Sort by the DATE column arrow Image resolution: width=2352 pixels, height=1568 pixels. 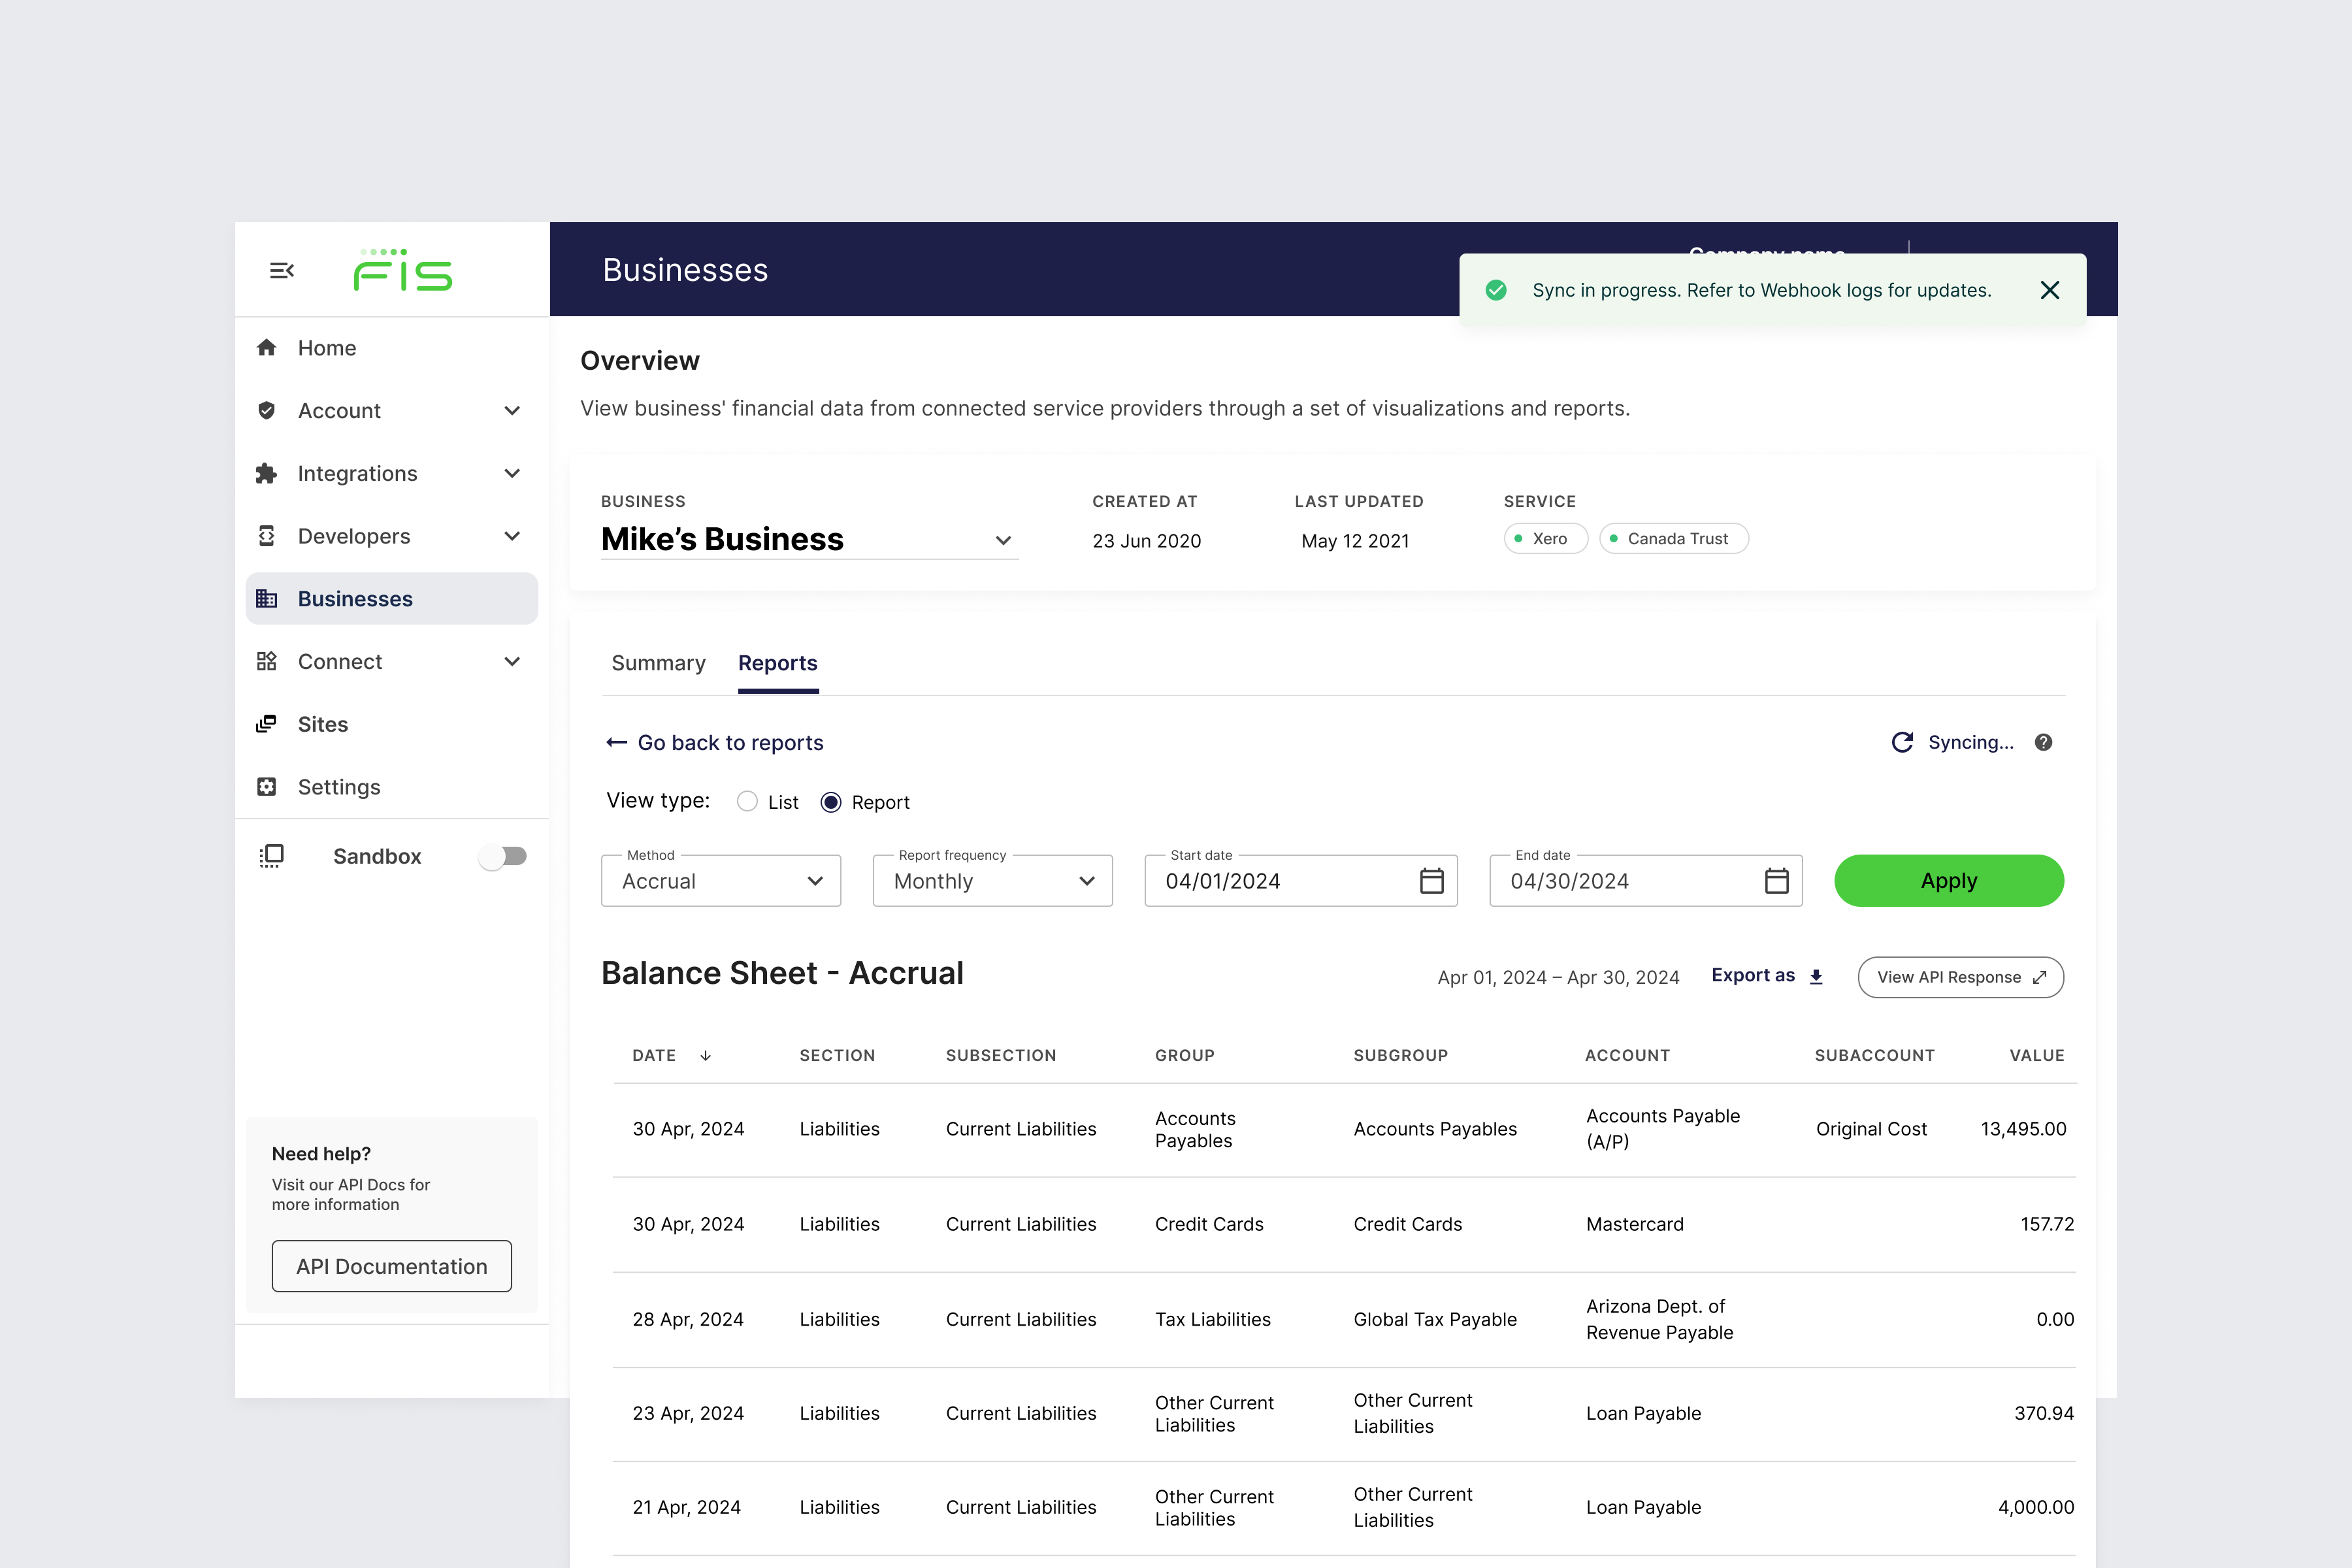705,1056
